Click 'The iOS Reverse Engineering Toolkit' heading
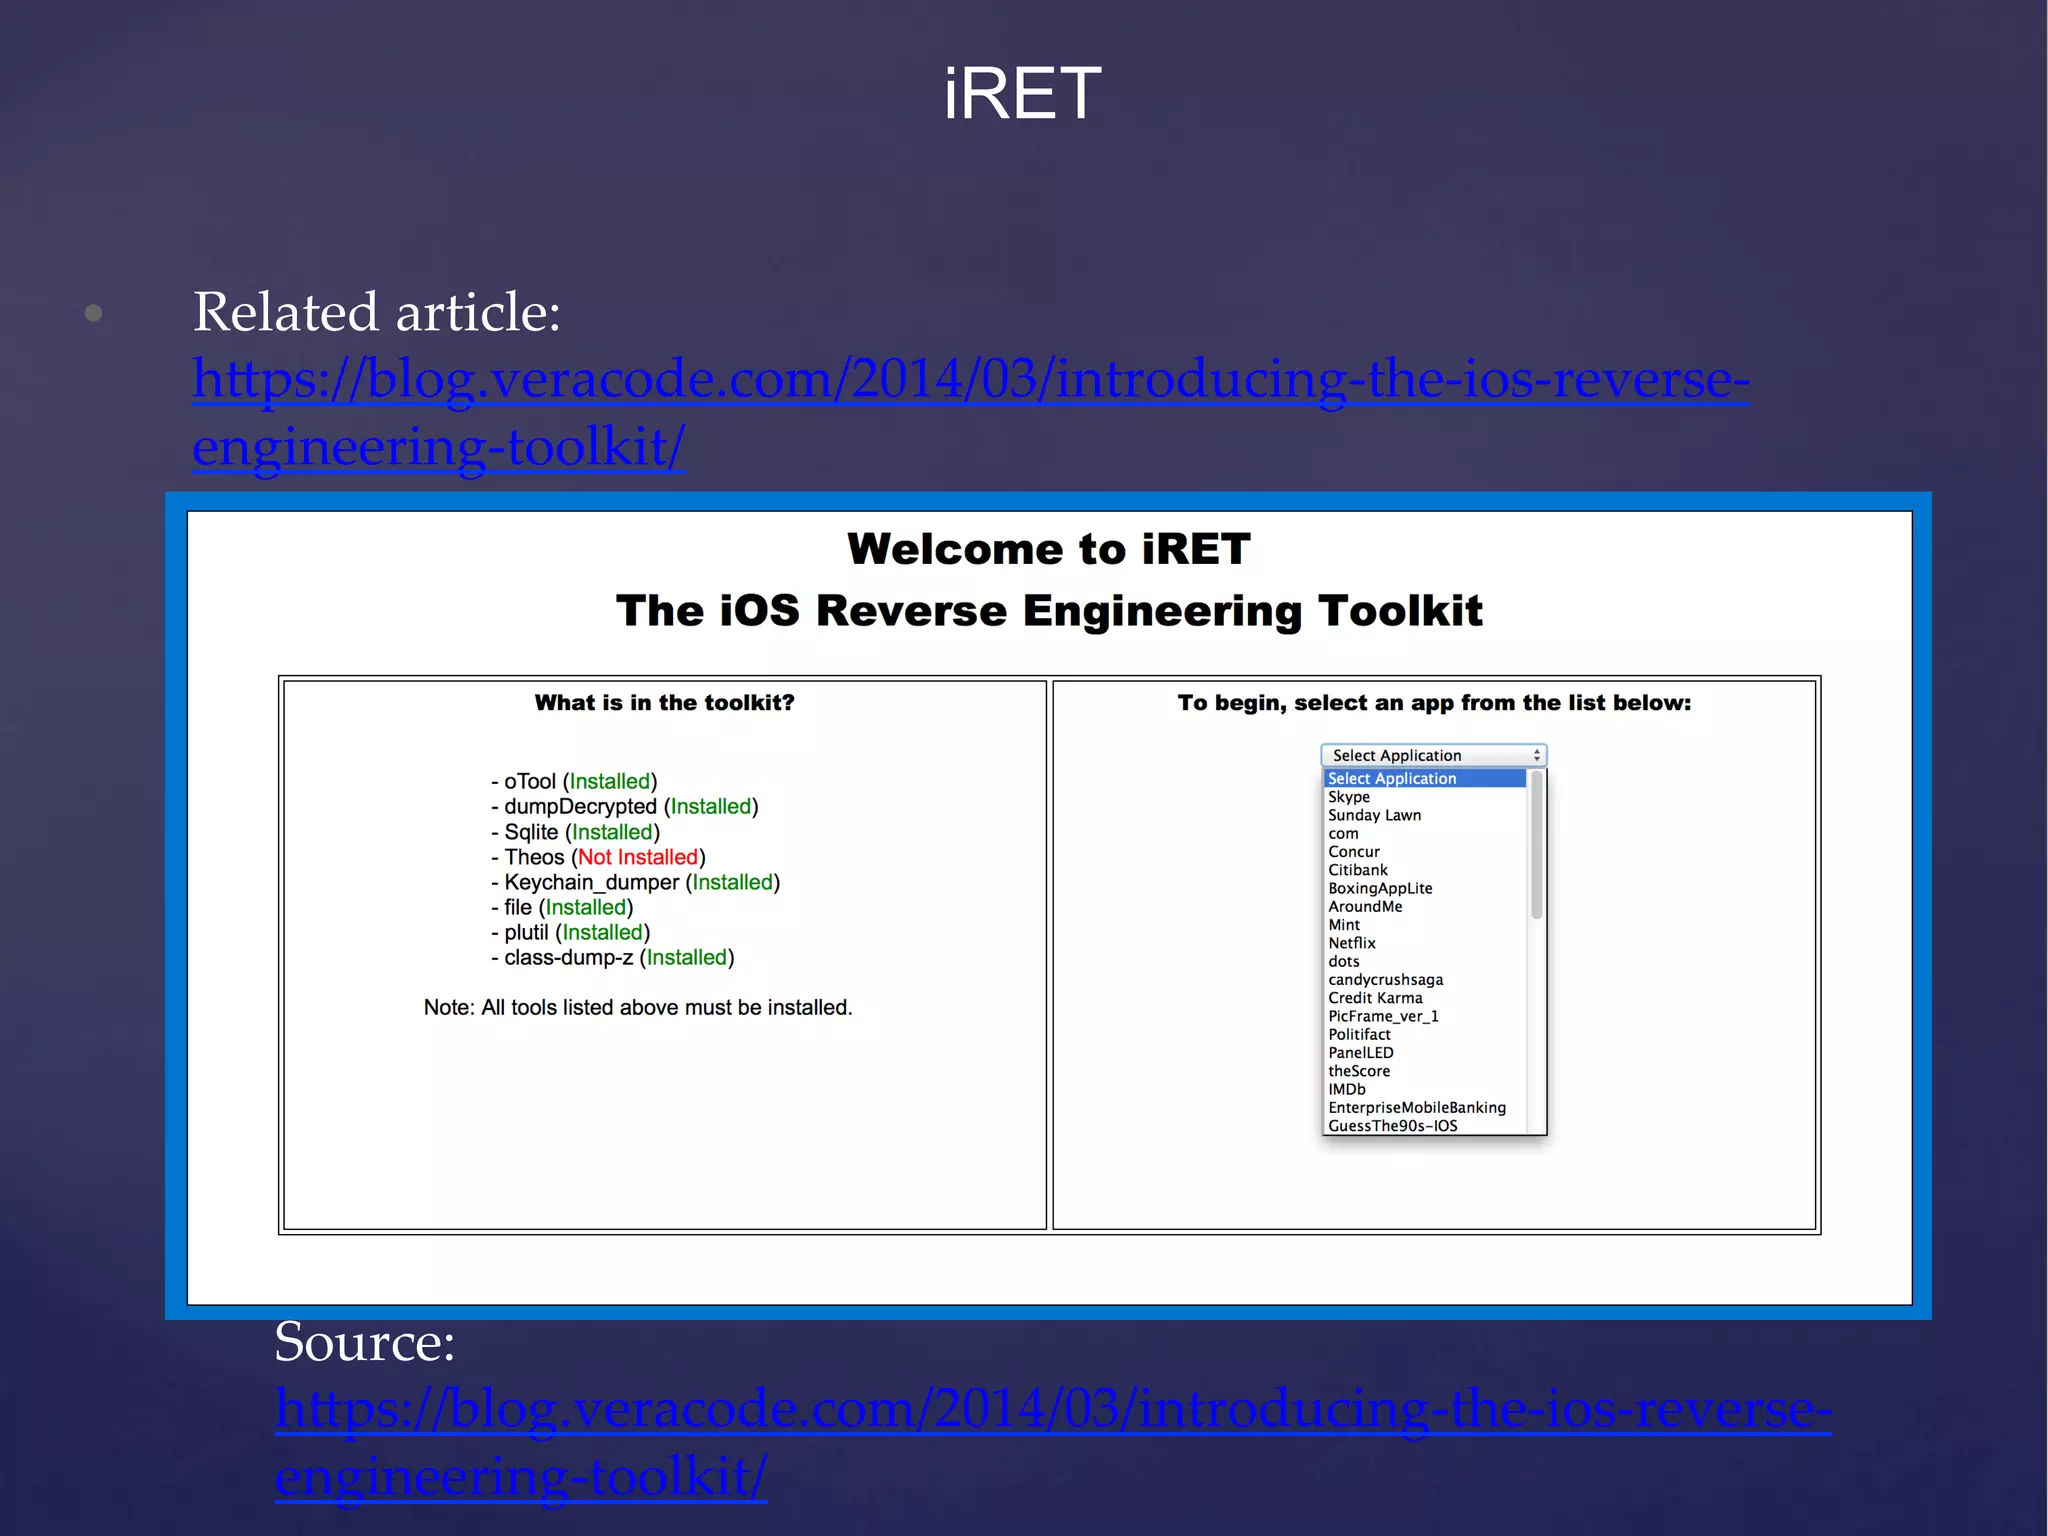 [1049, 611]
